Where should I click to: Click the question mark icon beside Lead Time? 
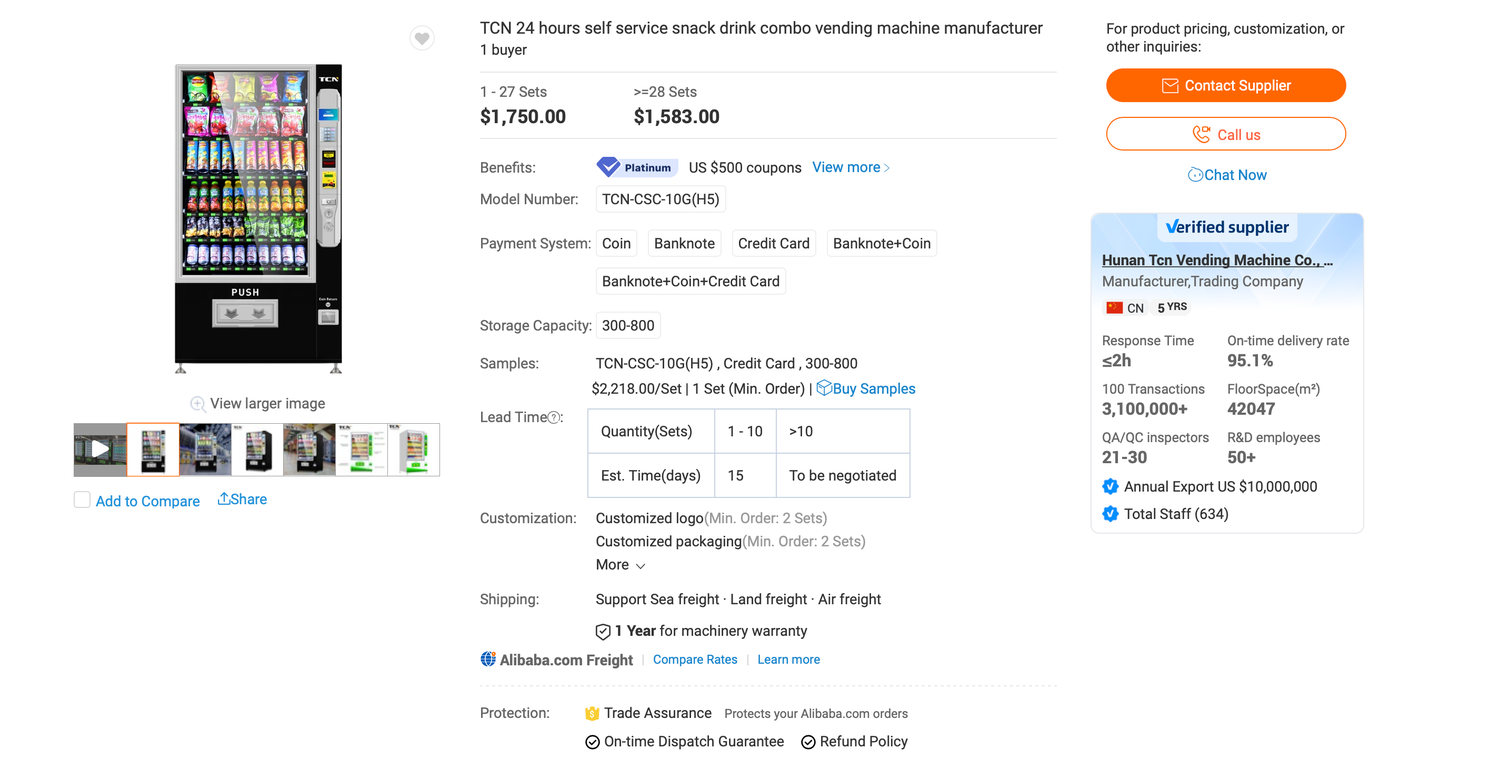[x=554, y=418]
